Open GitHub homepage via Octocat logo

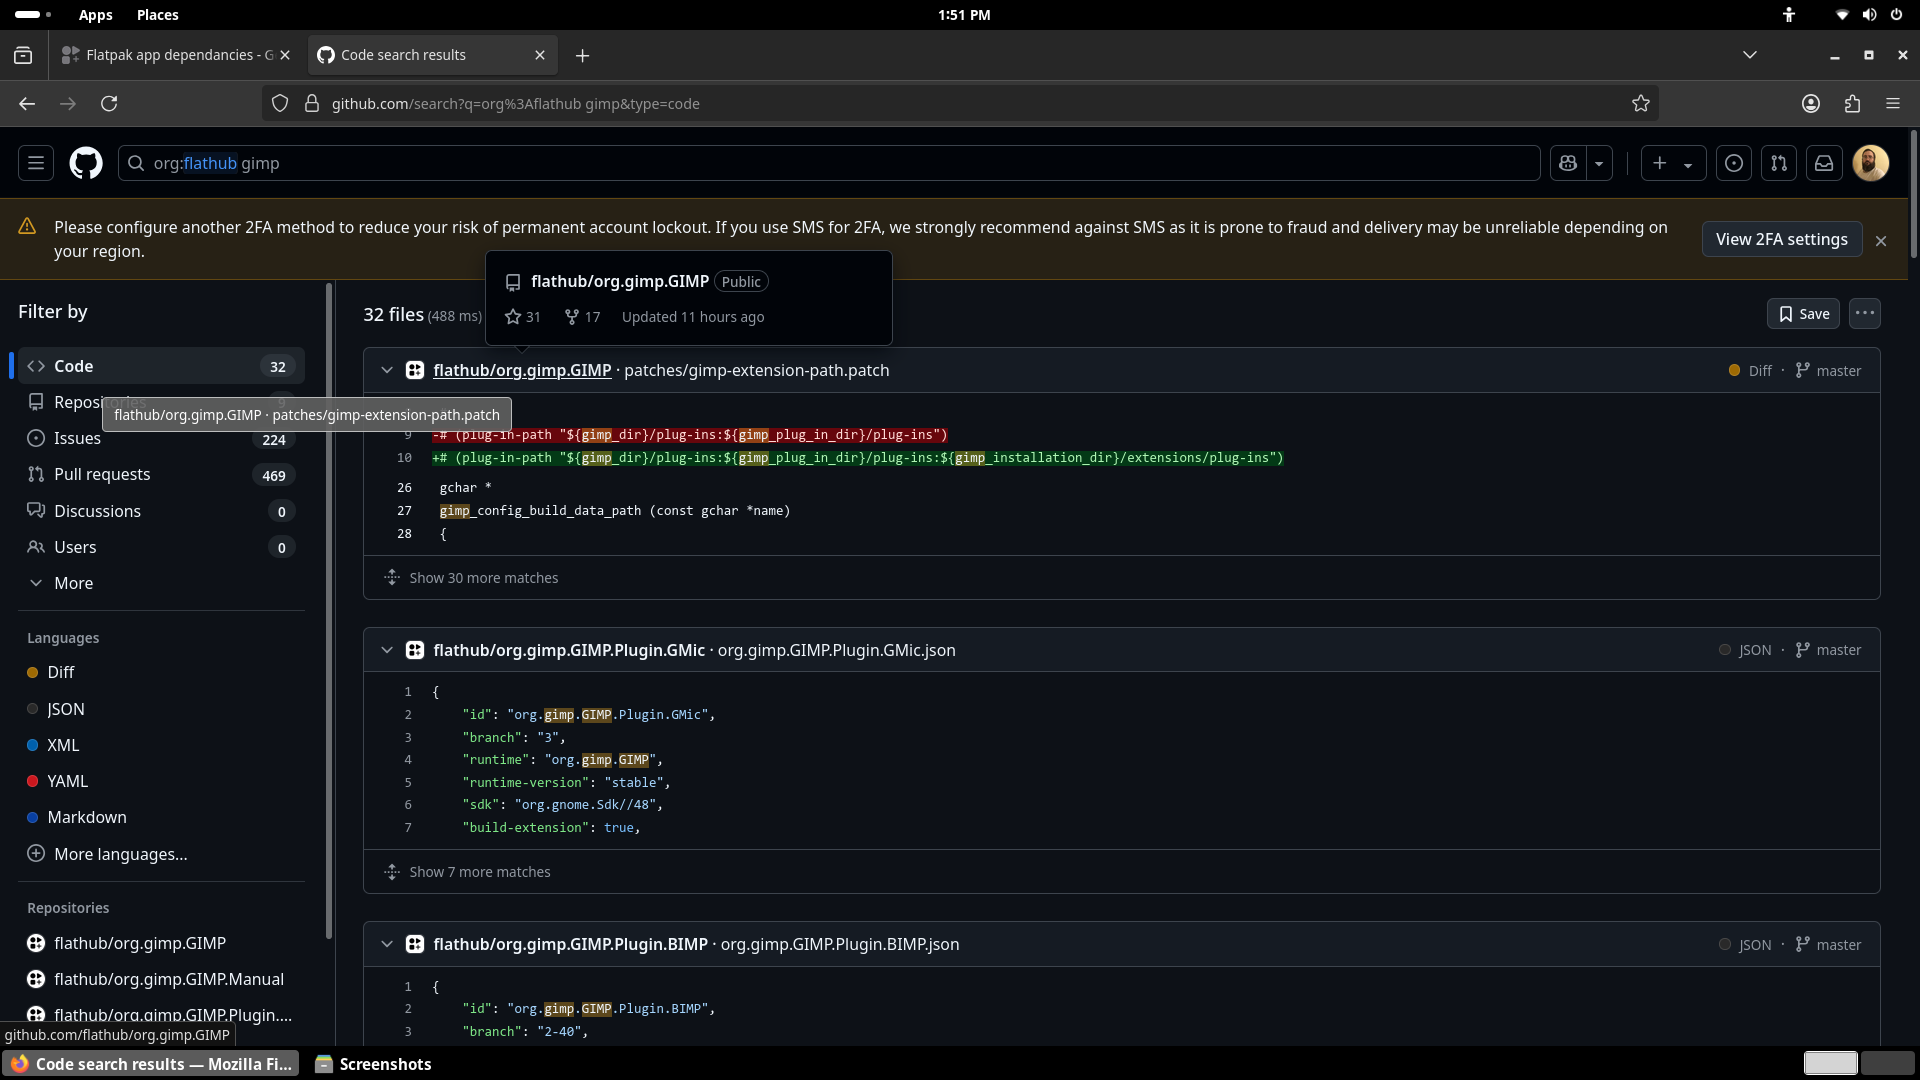coord(86,163)
